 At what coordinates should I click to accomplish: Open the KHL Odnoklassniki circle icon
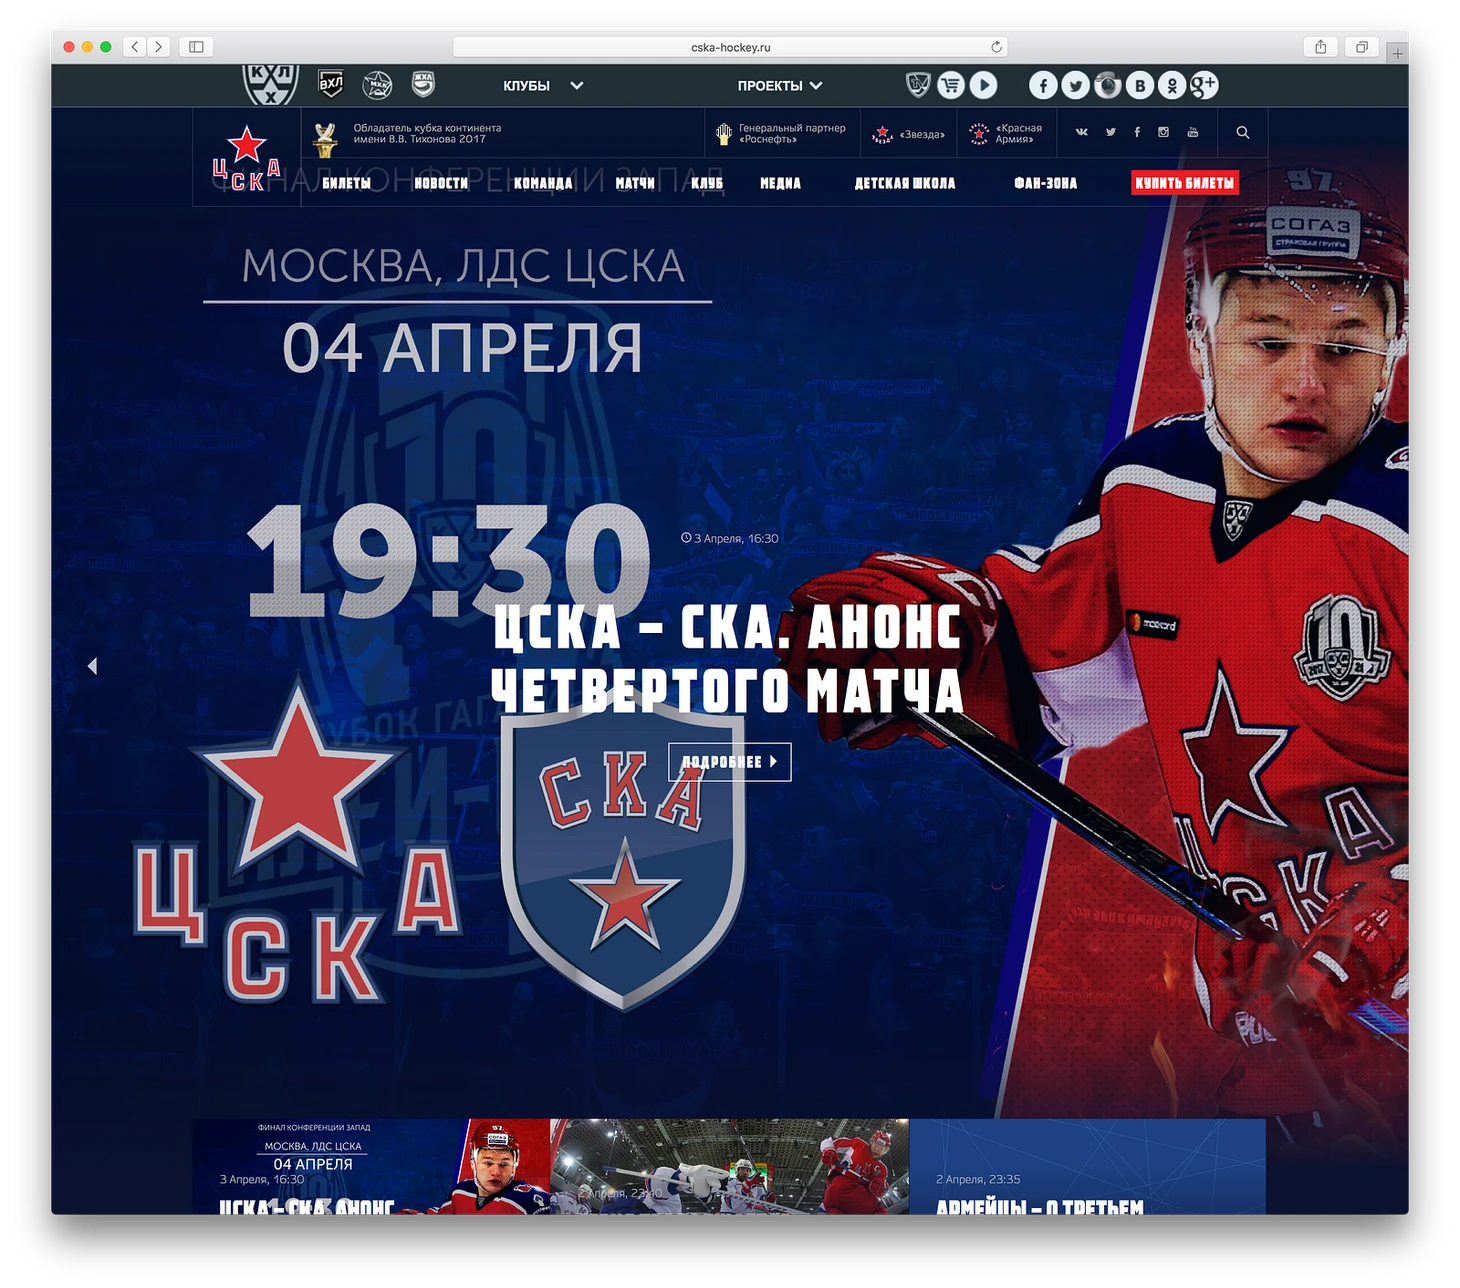pyautogui.click(x=1172, y=85)
